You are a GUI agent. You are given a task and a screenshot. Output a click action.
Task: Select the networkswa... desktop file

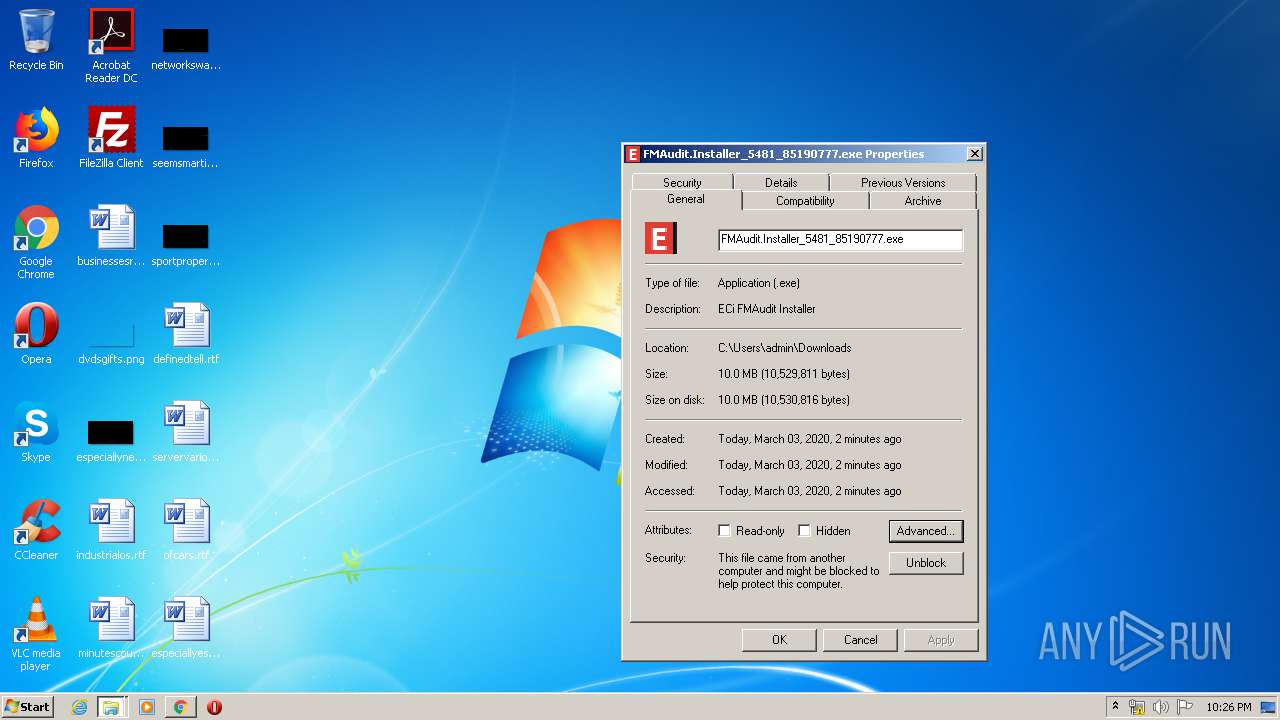pos(186,48)
